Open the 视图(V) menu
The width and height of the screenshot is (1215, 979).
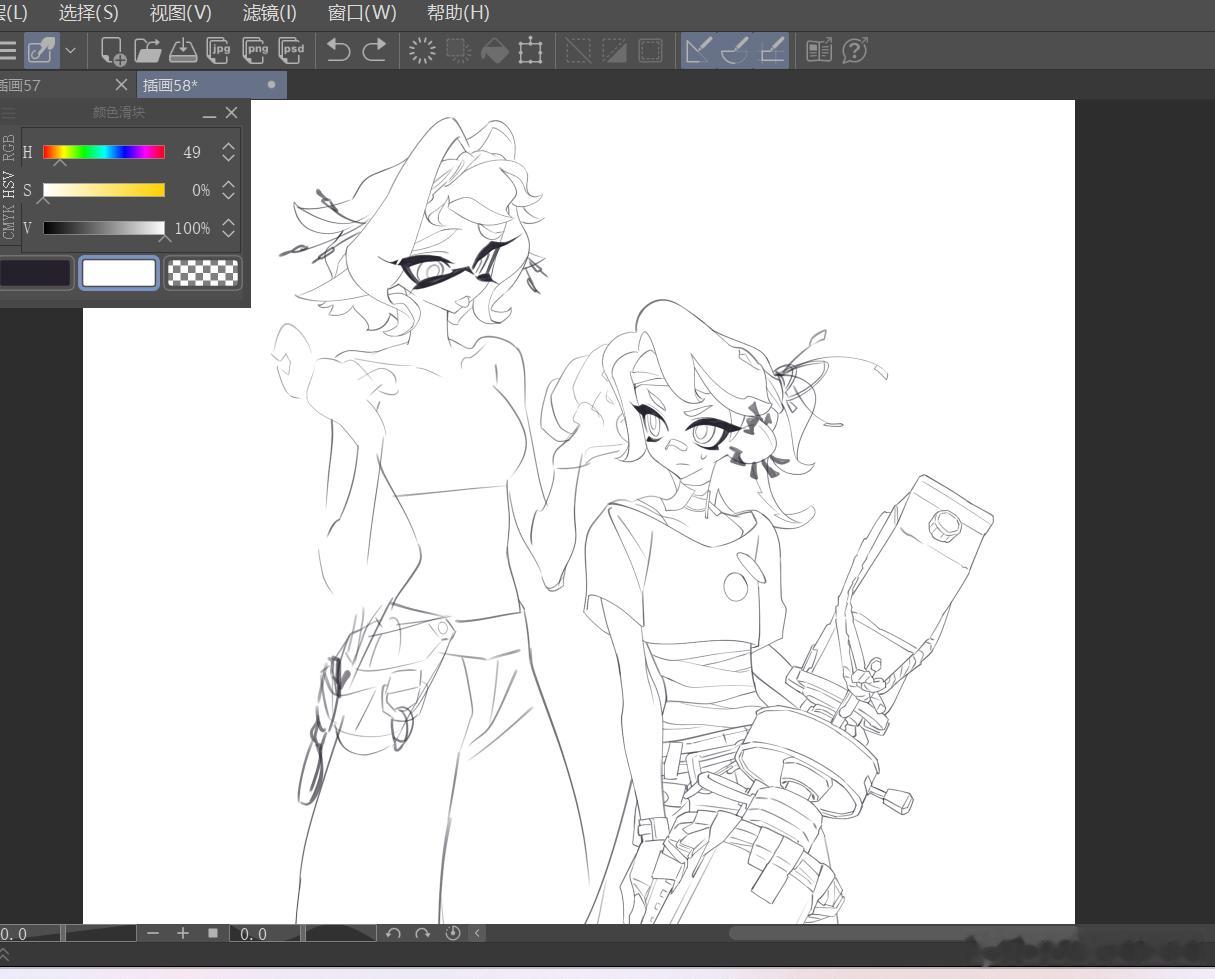coord(181,13)
